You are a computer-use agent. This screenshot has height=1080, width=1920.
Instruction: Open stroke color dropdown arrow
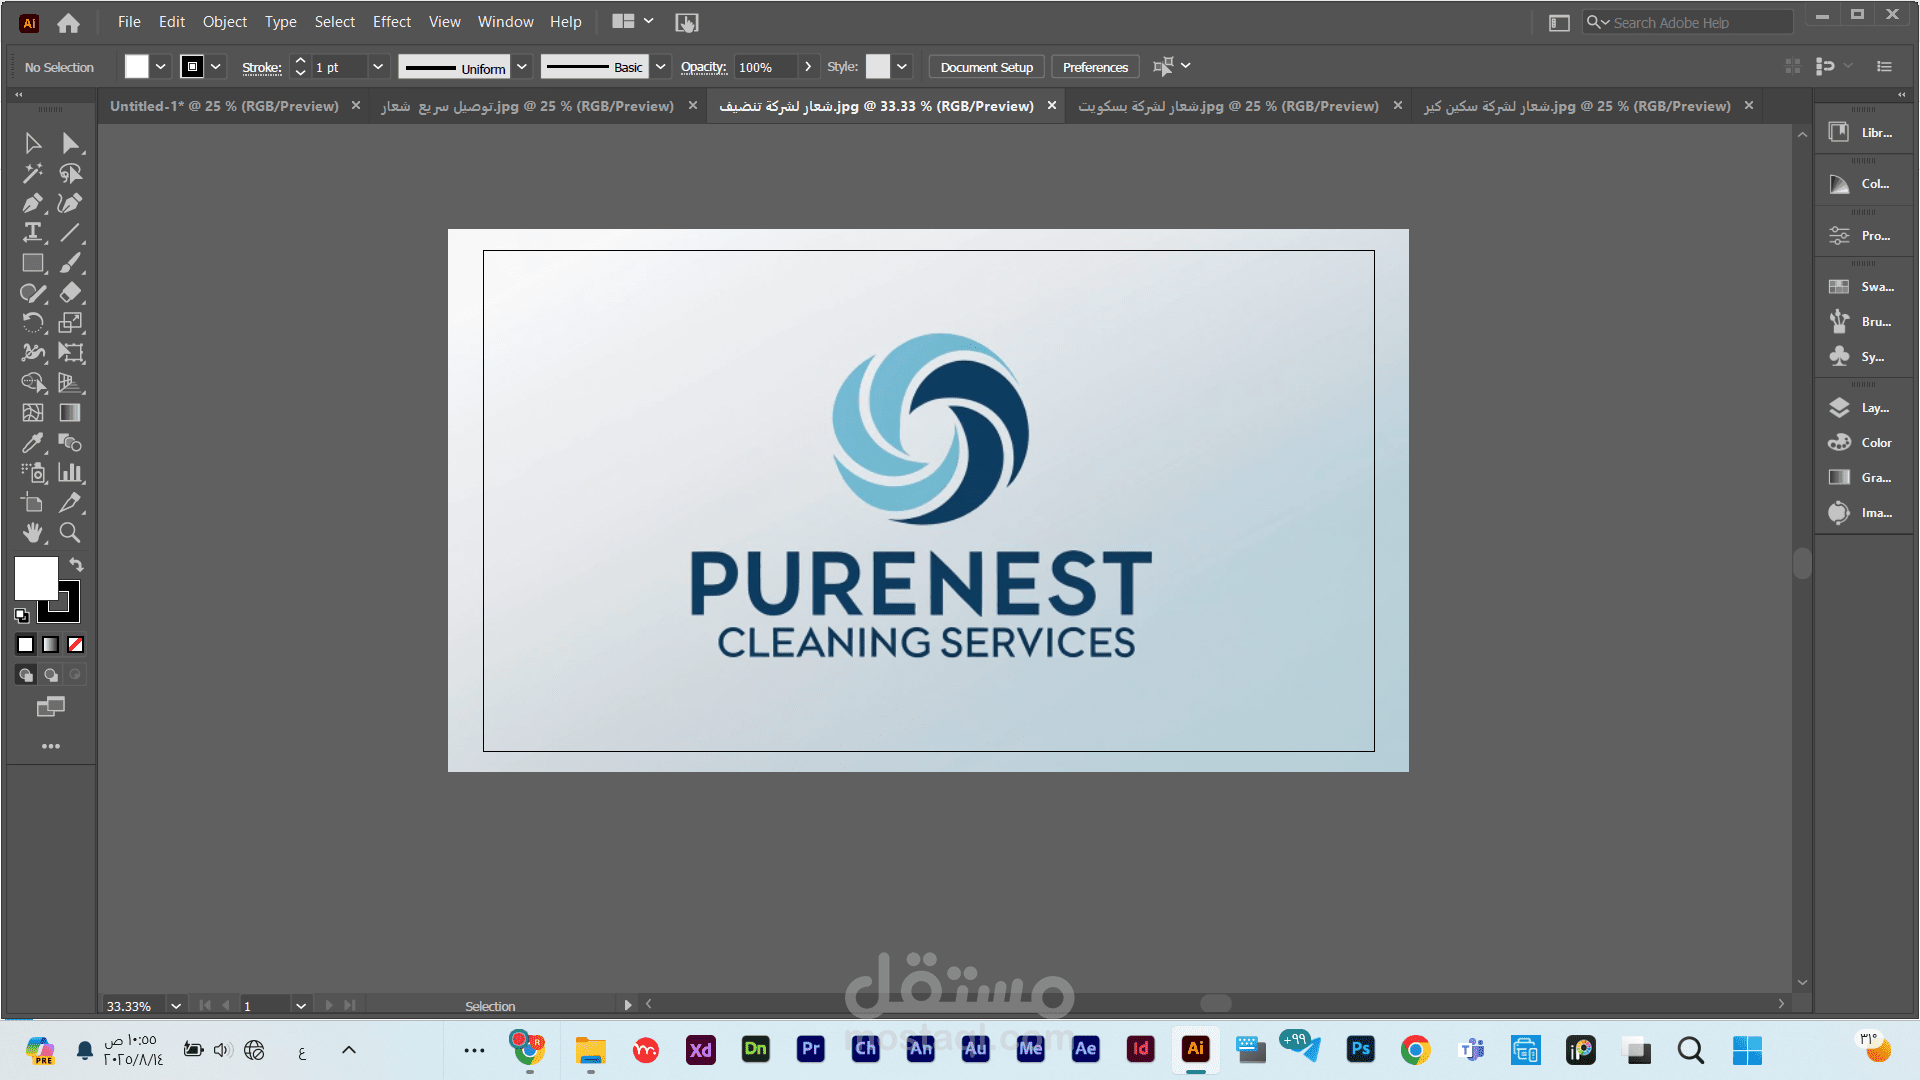216,67
